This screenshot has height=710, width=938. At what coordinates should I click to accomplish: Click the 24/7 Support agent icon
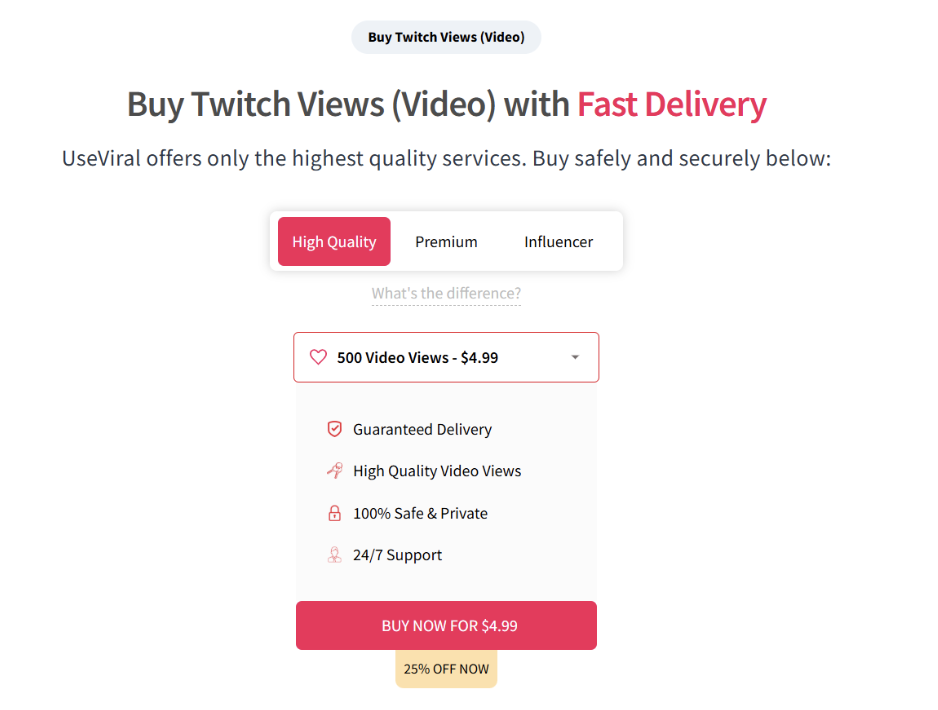pos(335,555)
